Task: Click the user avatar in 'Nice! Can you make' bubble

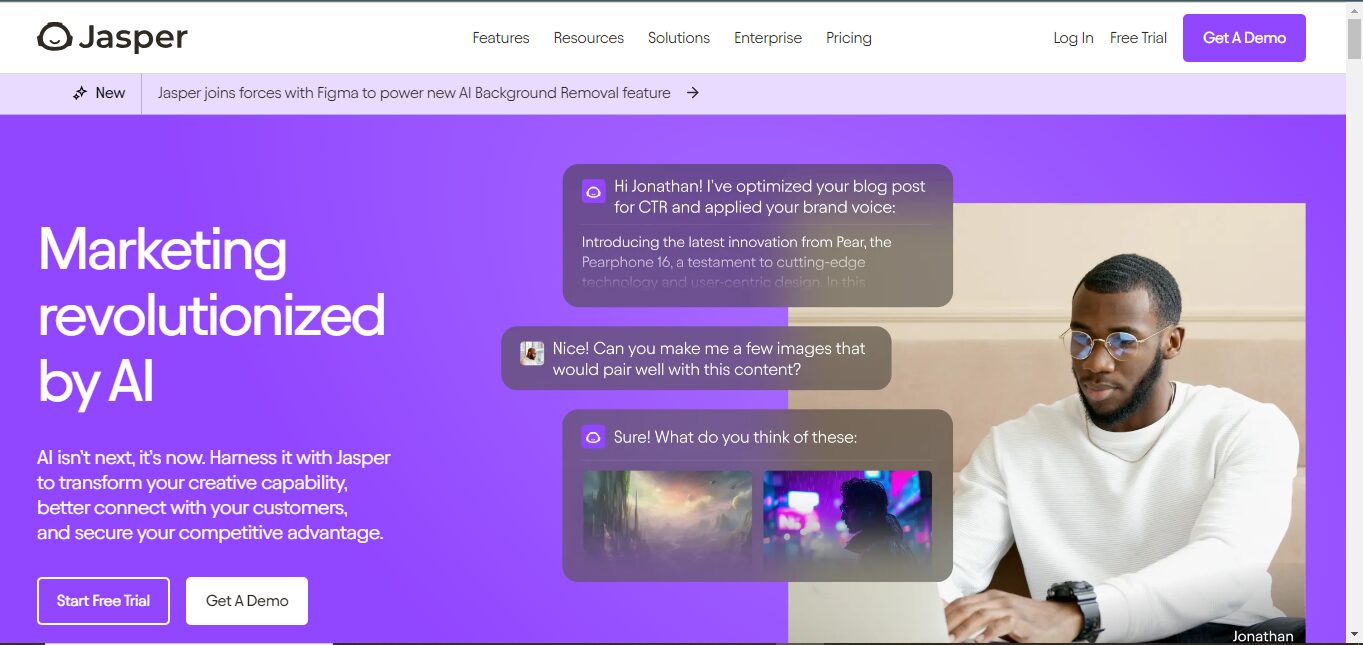Action: [x=532, y=353]
